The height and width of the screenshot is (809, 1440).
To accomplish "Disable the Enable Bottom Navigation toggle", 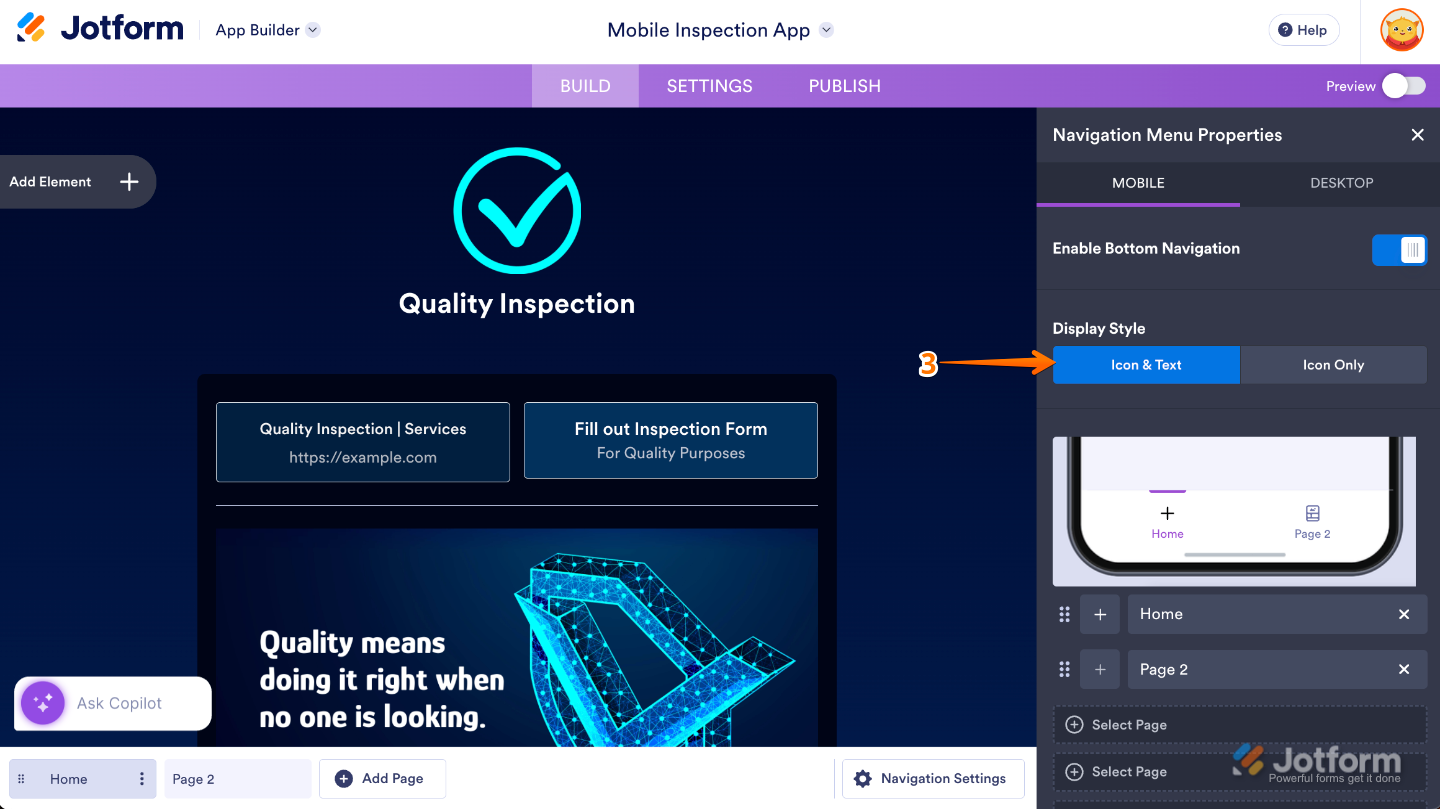I will (1399, 249).
